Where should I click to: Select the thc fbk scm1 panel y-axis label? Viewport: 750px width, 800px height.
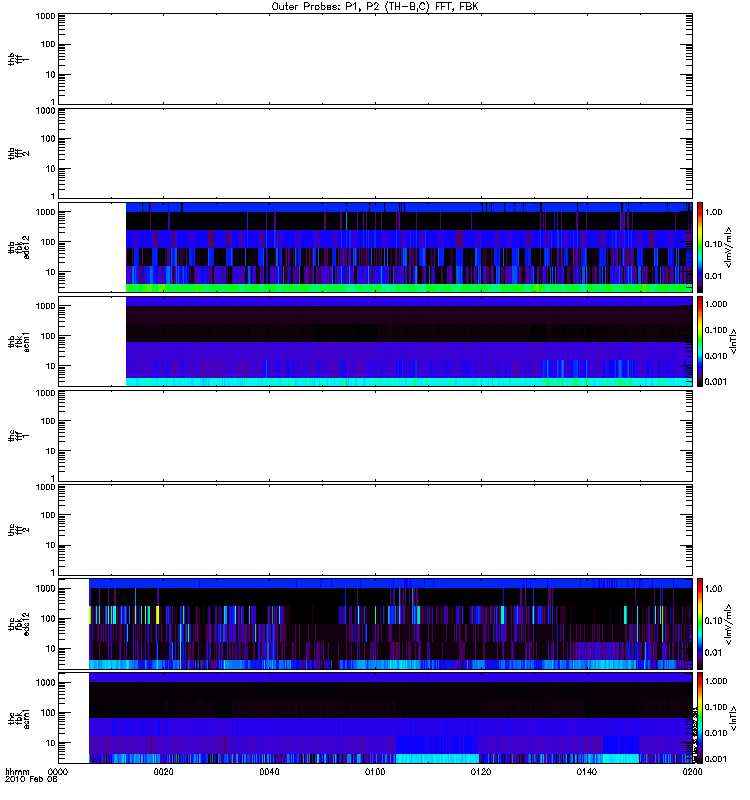(x=19, y=718)
